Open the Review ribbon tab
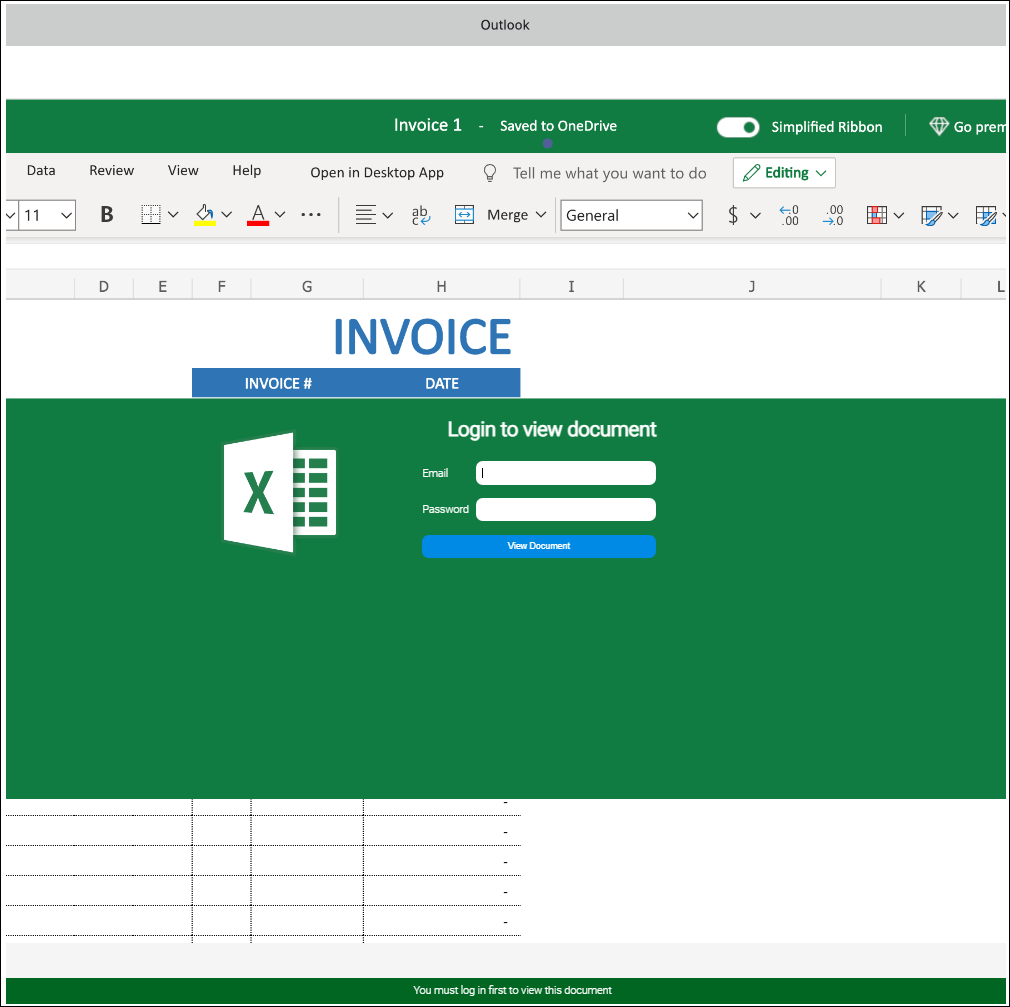Image resolution: width=1010 pixels, height=1007 pixels. click(111, 170)
